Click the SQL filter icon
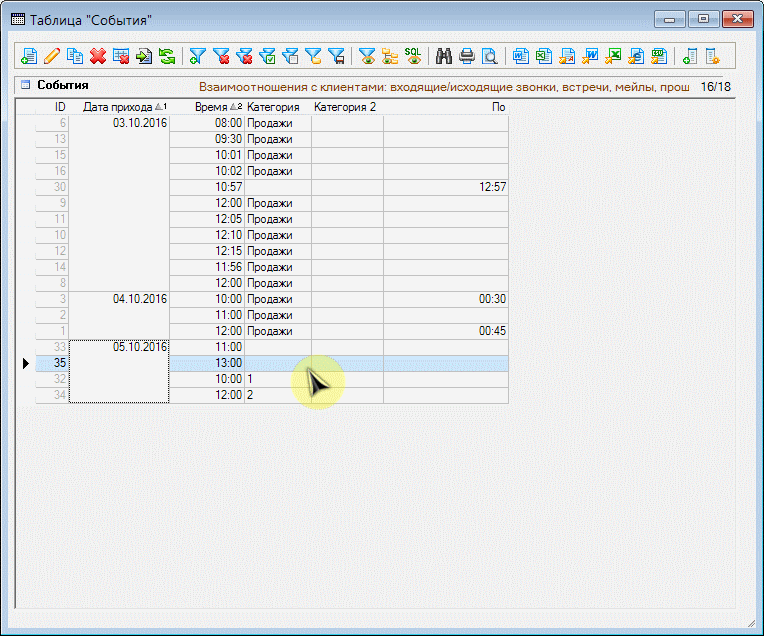 point(413,56)
